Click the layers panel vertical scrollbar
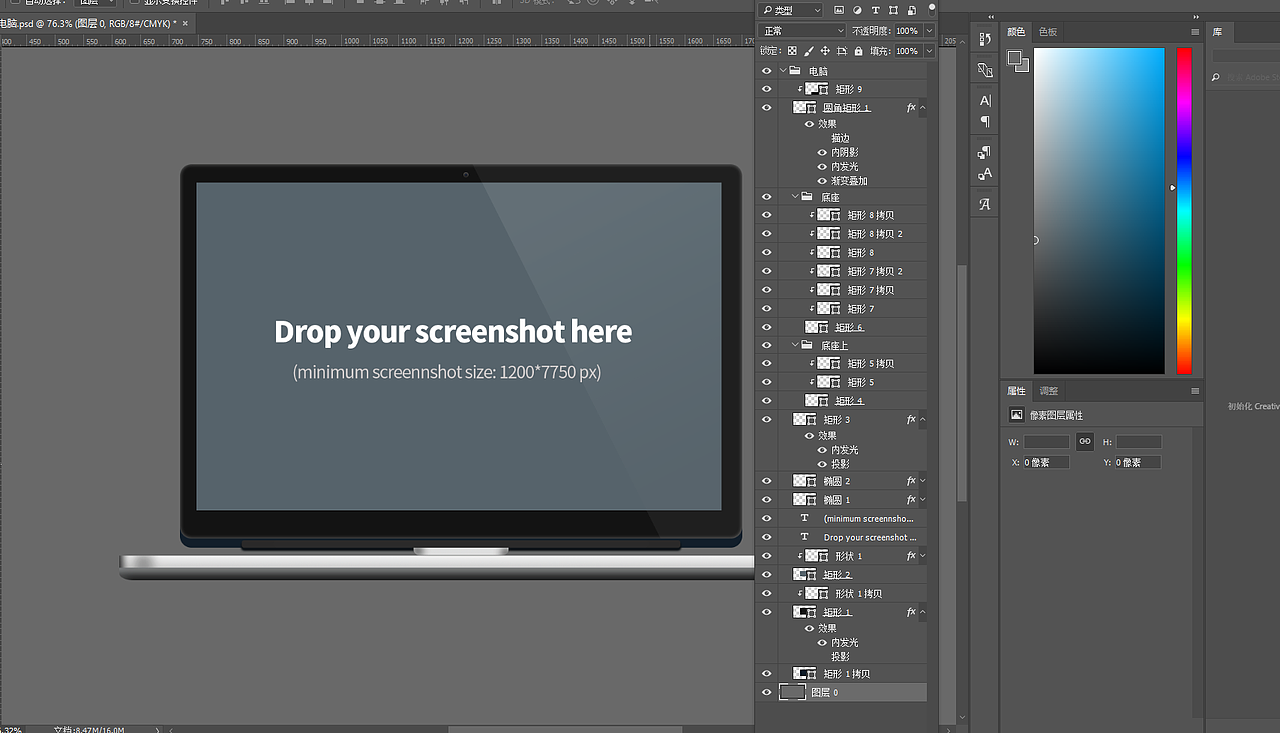 click(962, 383)
